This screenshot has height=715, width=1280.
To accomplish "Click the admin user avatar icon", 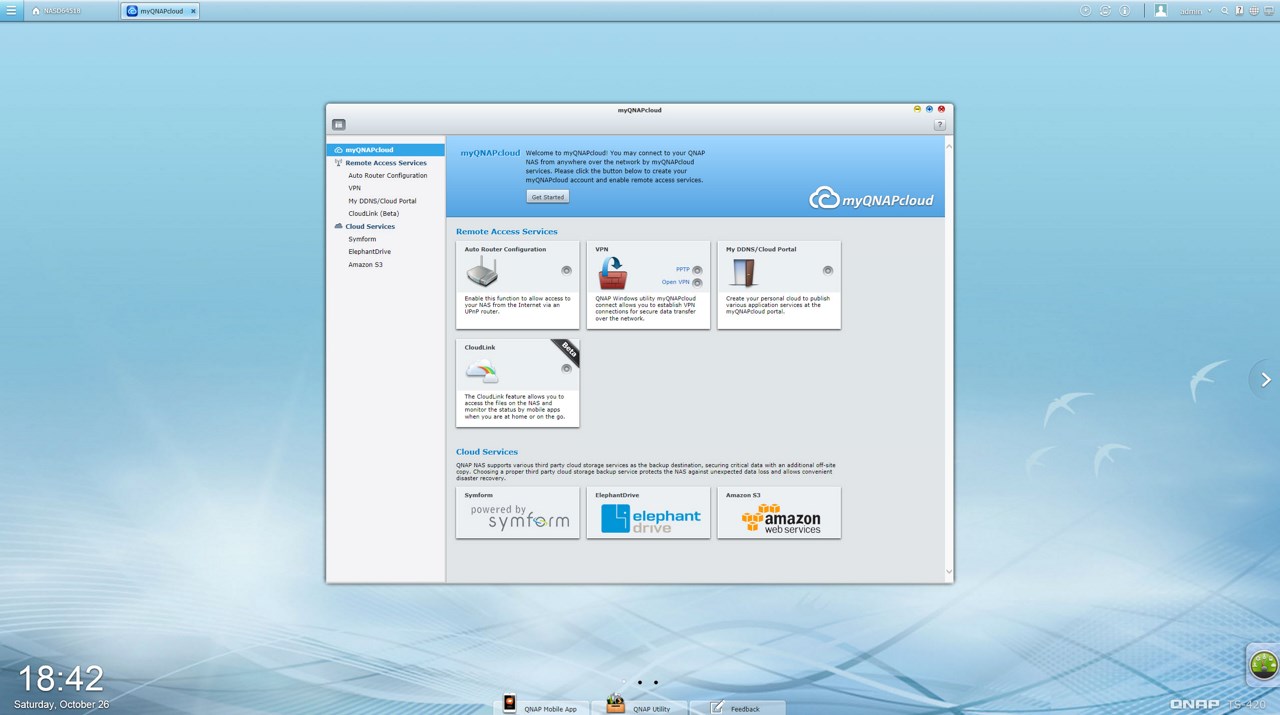I will (1161, 11).
